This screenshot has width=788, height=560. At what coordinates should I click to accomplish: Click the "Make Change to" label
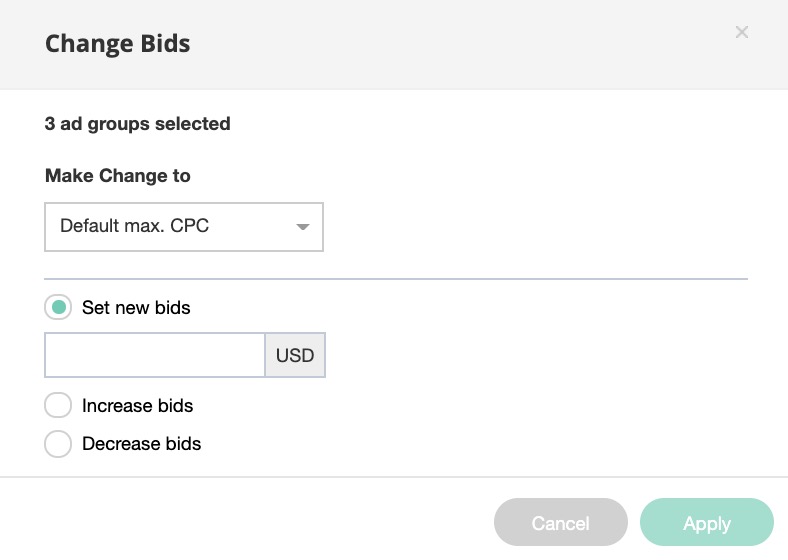point(118,176)
